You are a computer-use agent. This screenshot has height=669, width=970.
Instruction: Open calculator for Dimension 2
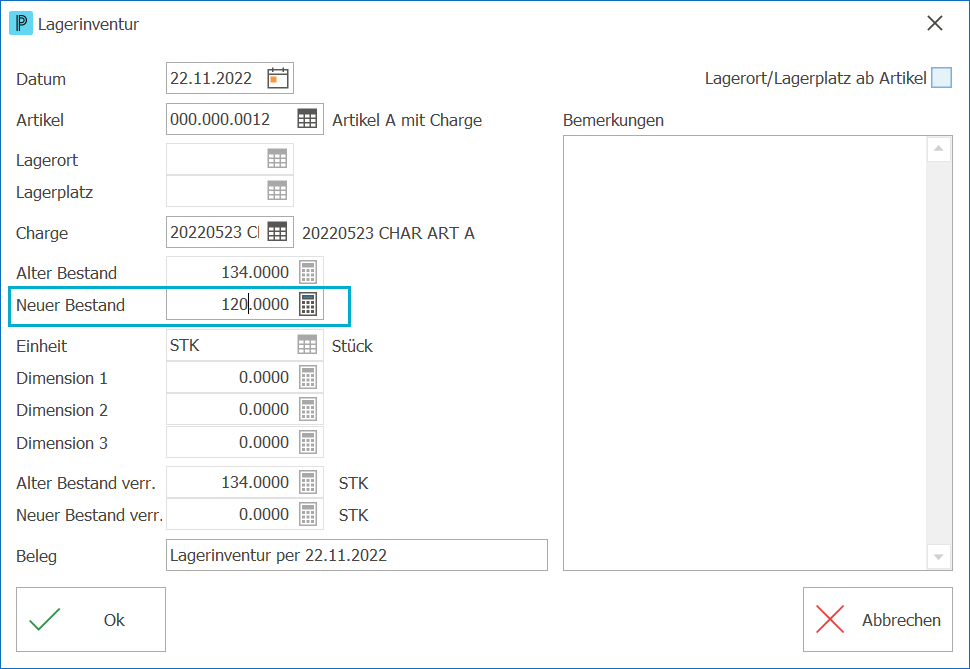[x=308, y=410]
